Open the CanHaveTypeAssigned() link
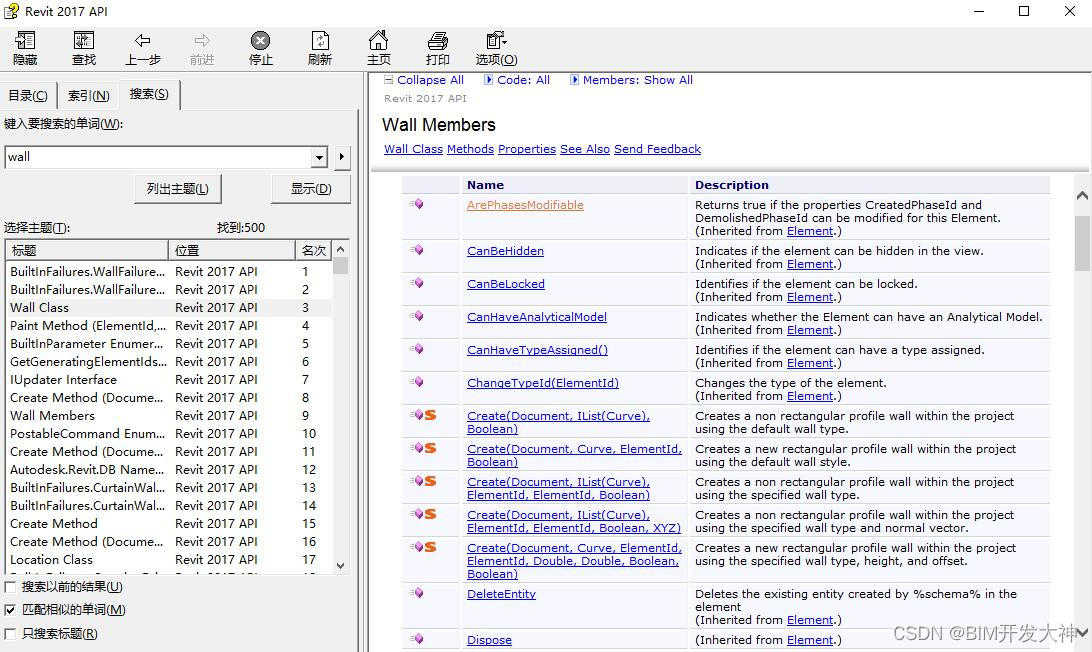 [x=537, y=350]
